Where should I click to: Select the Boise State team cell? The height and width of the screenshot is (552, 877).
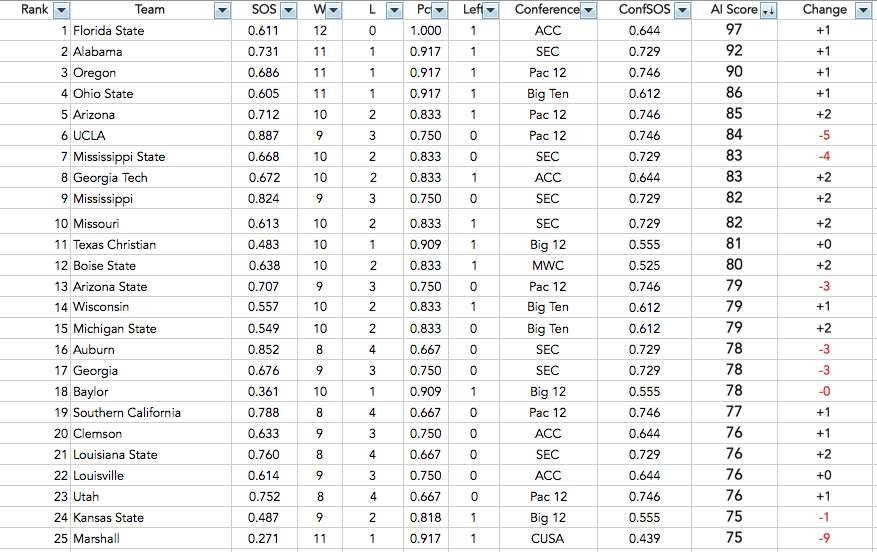click(x=151, y=265)
